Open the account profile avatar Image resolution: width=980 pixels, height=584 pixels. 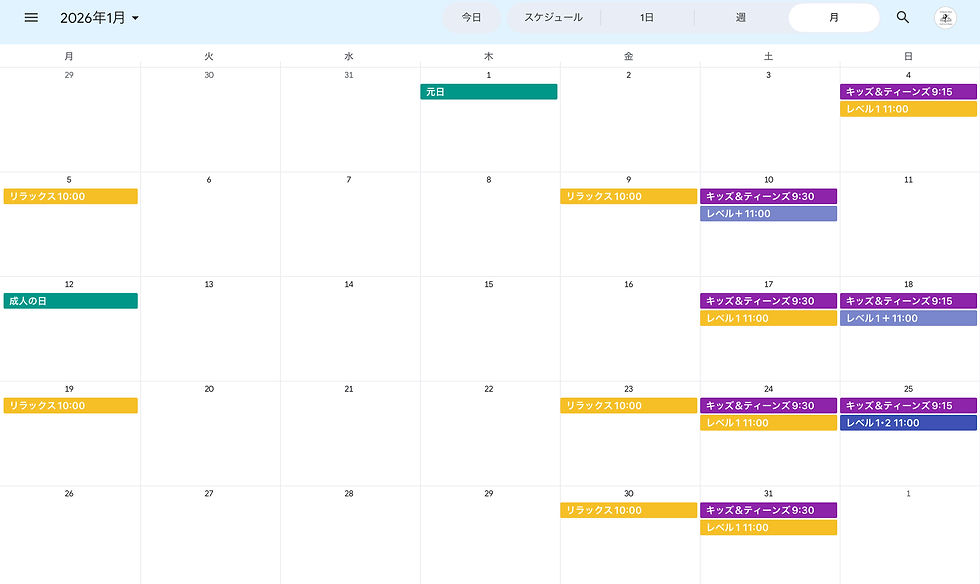(x=945, y=18)
